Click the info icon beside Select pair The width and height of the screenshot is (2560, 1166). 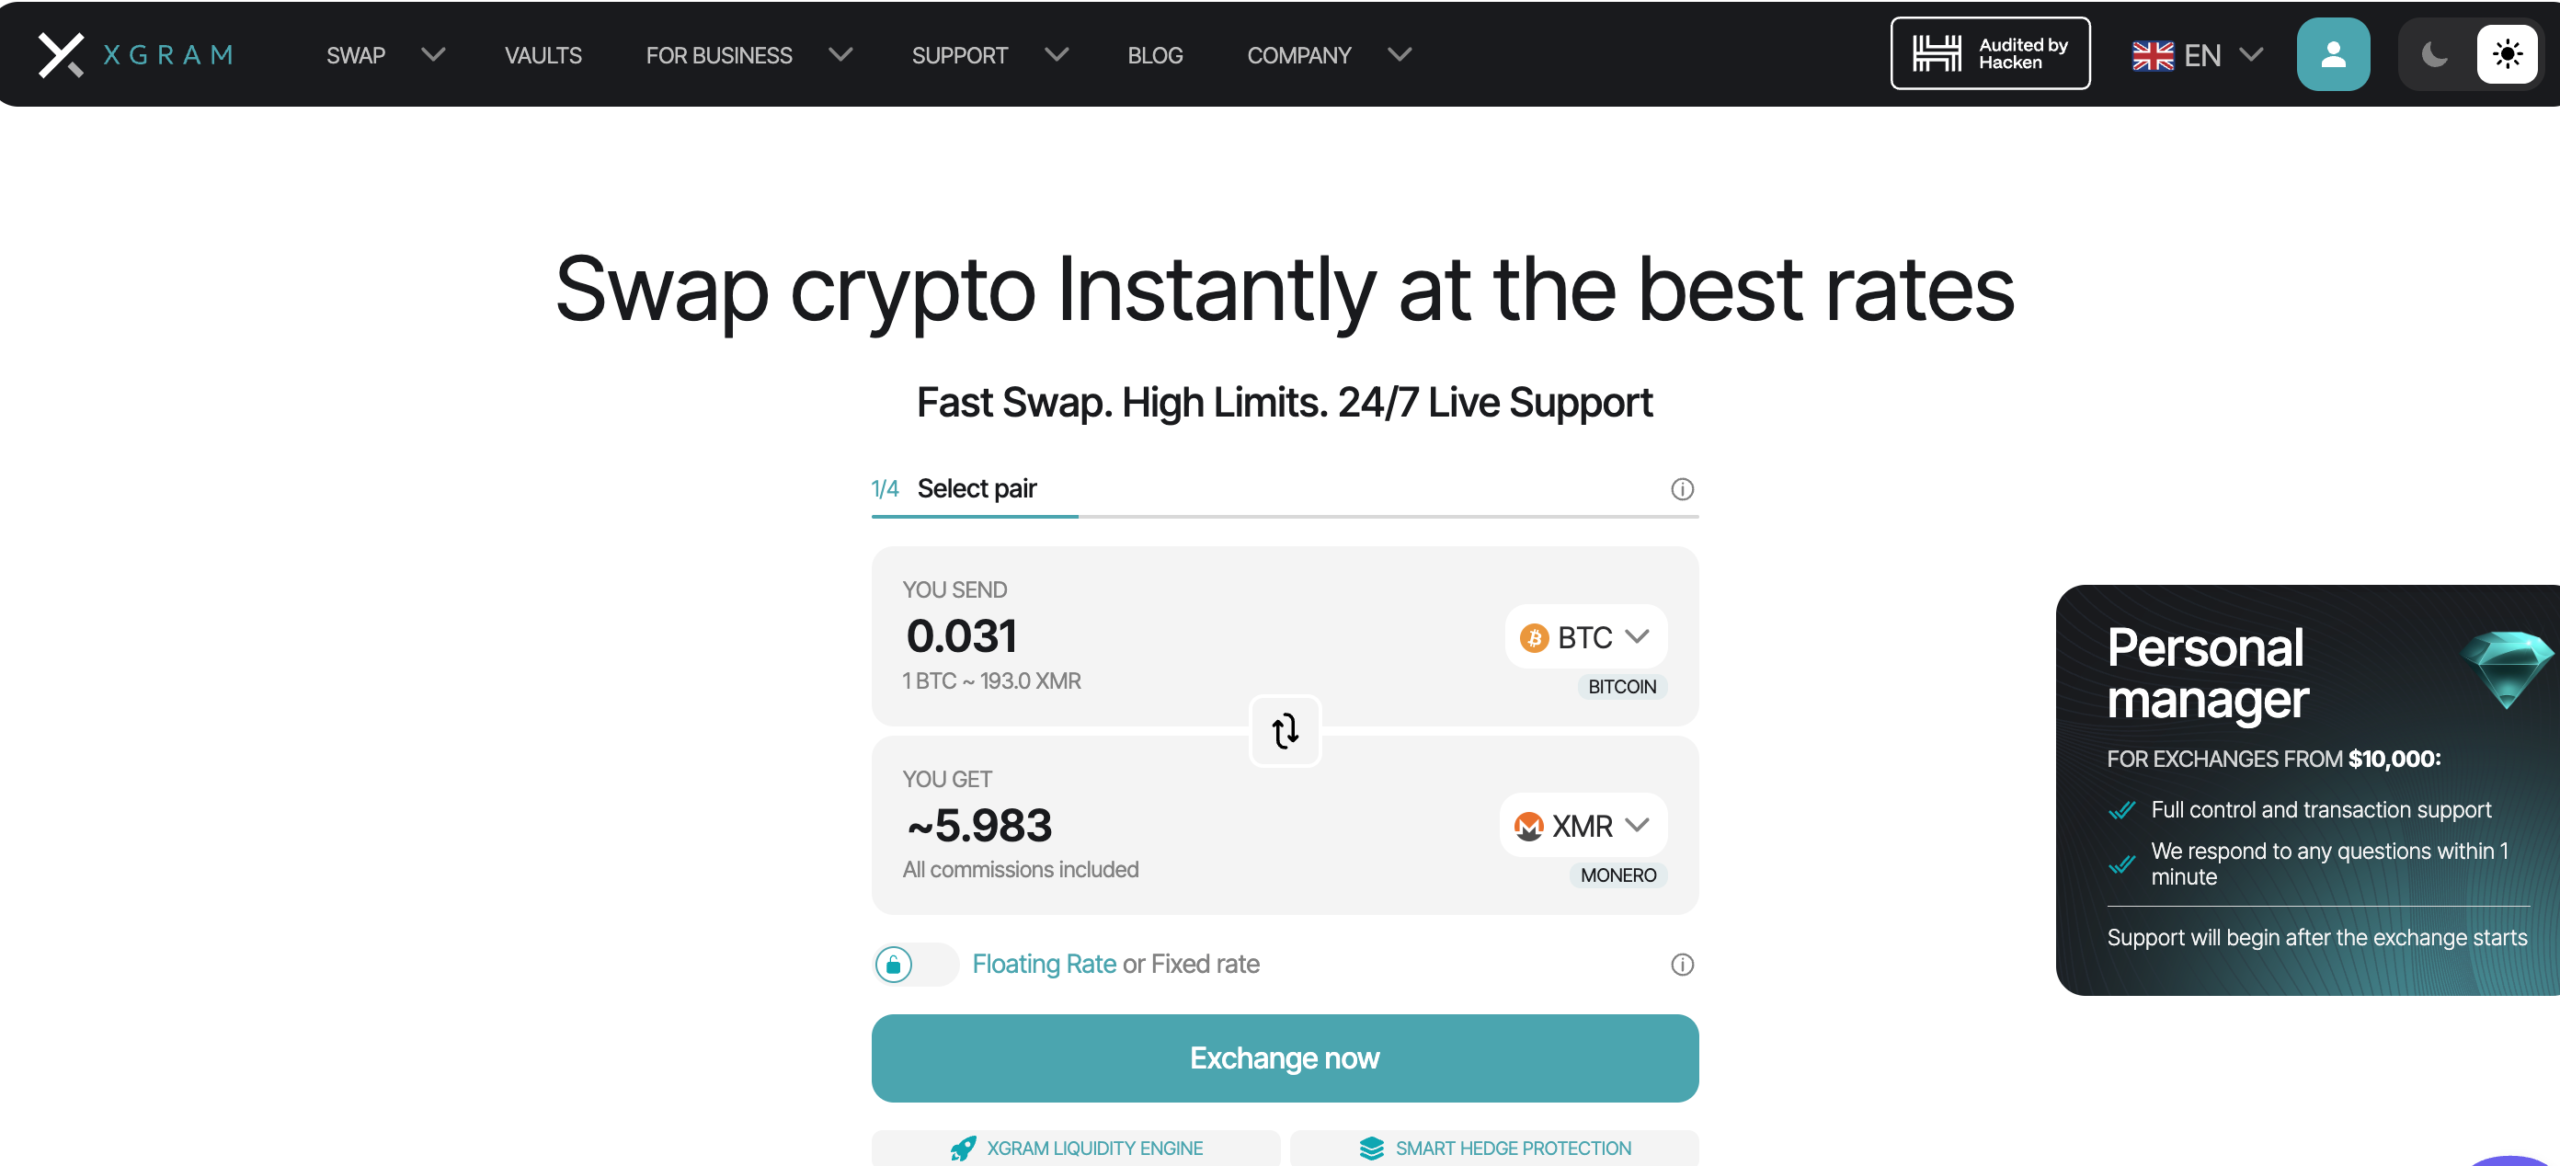[1681, 489]
